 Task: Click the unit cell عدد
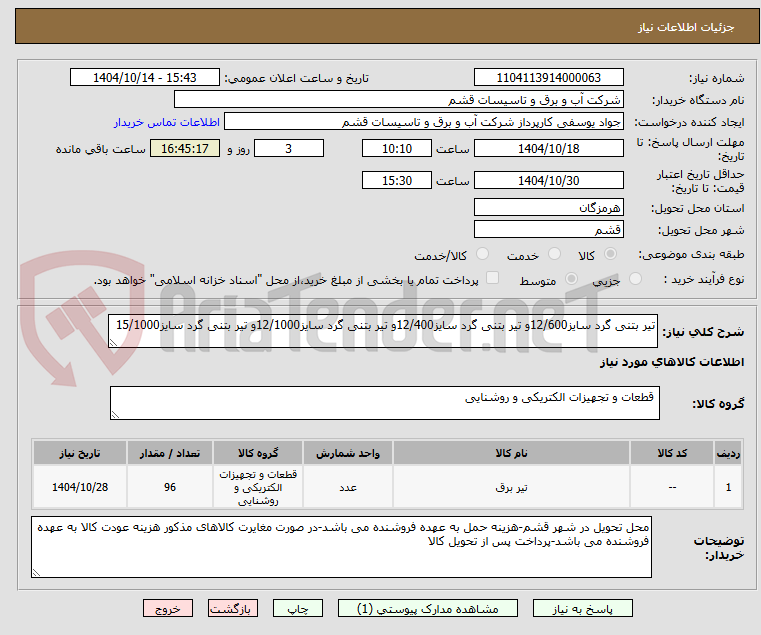point(348,487)
